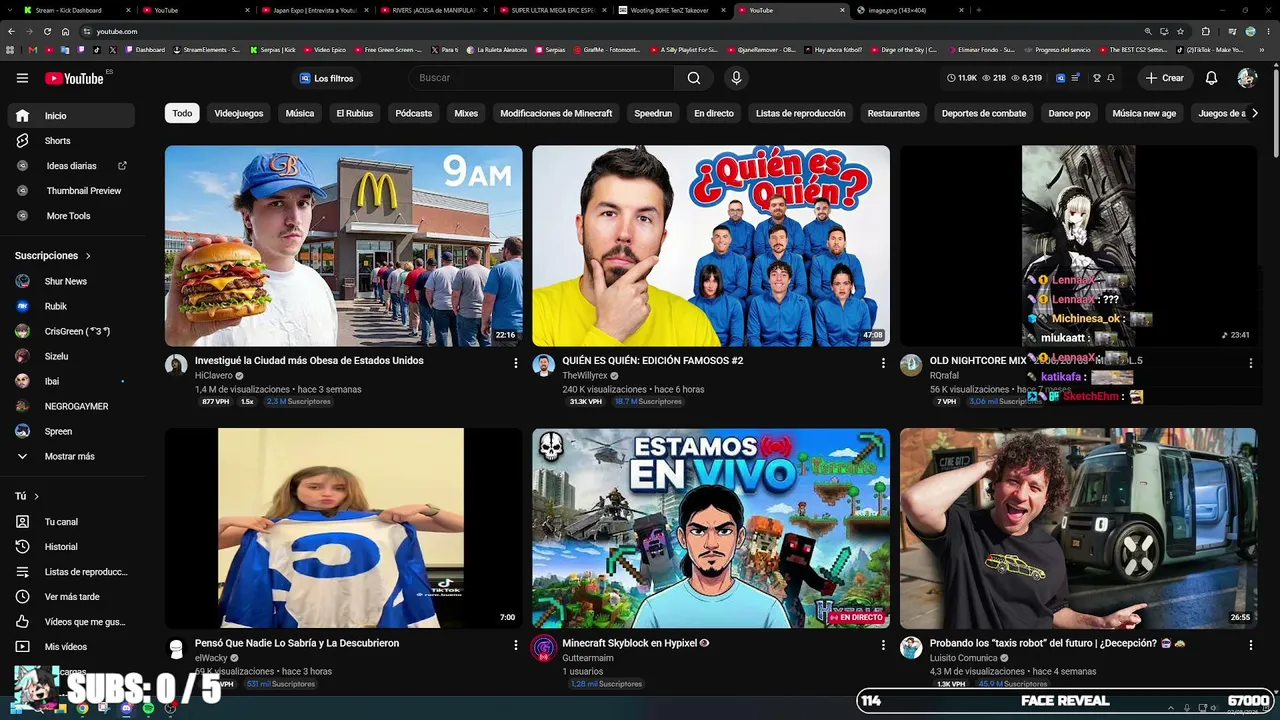The image size is (1280, 720).
Task: Expand the Suscripciones section chevron
Action: point(88,256)
